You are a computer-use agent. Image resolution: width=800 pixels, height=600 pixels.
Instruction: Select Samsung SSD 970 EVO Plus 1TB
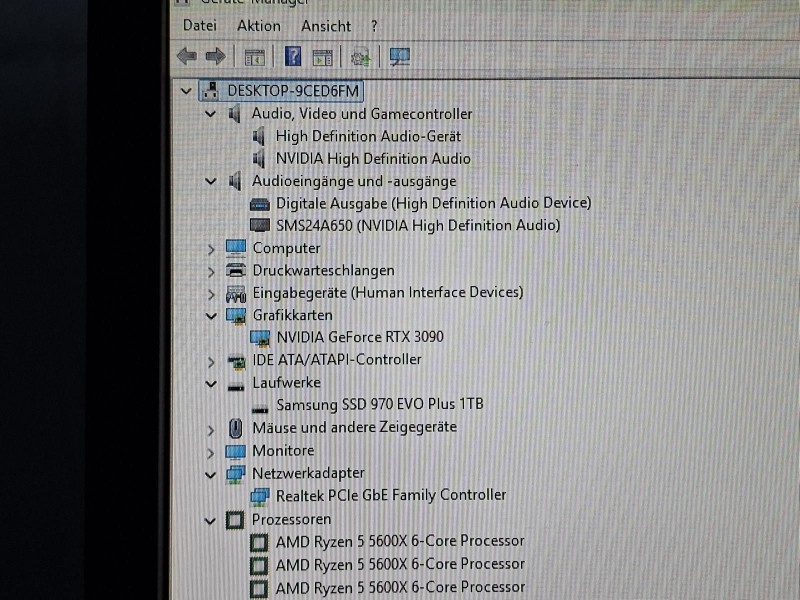coord(379,404)
